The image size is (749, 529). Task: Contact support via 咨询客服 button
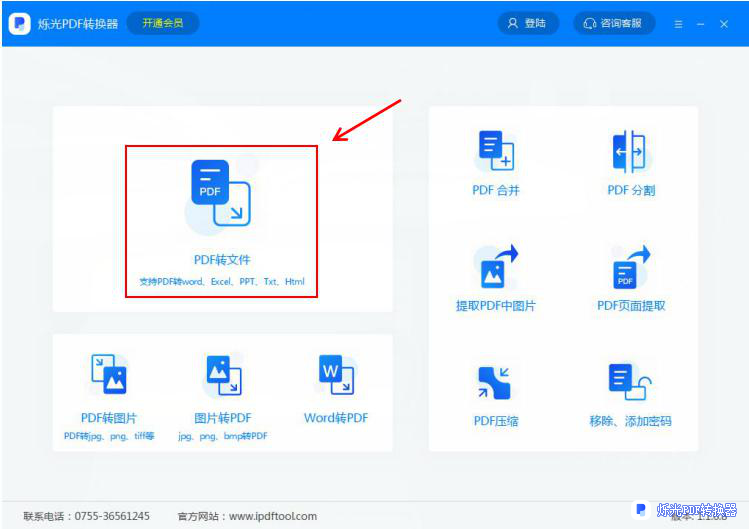613,23
